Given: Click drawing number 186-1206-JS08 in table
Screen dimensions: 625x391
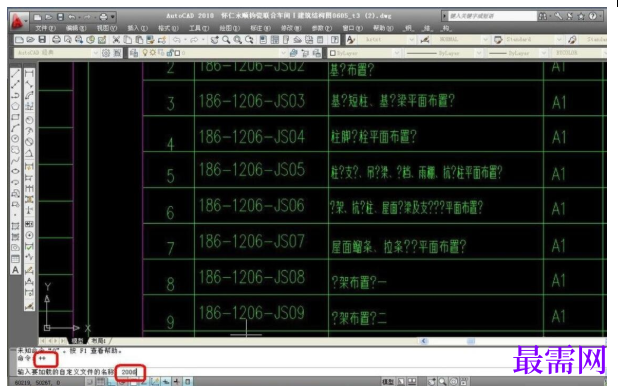Looking at the screenshot, I should pyautogui.click(x=252, y=277).
